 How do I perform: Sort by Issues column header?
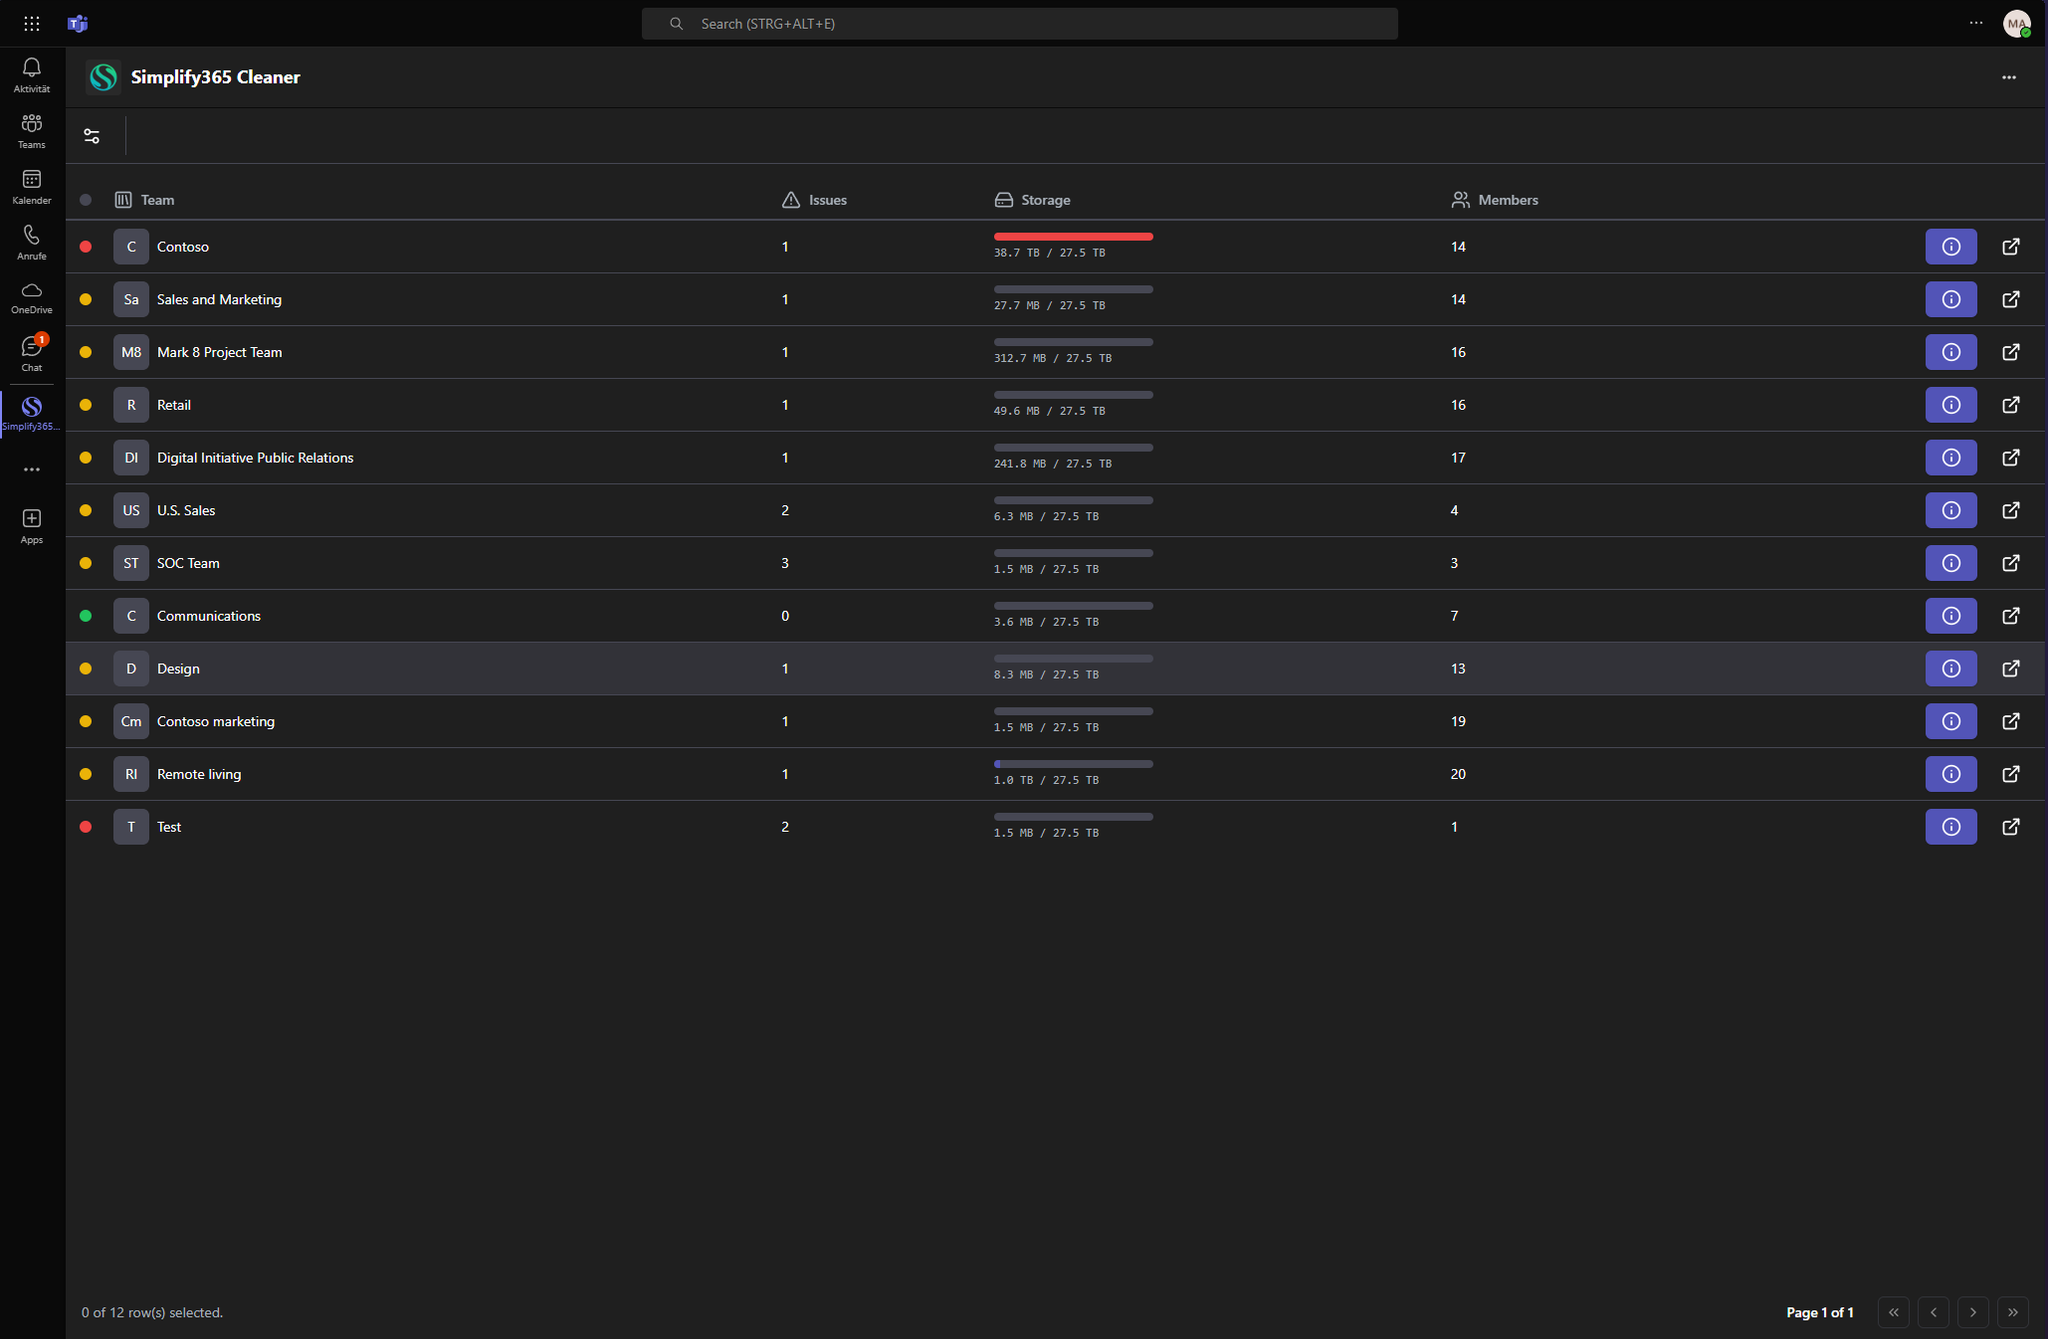pyautogui.click(x=814, y=200)
